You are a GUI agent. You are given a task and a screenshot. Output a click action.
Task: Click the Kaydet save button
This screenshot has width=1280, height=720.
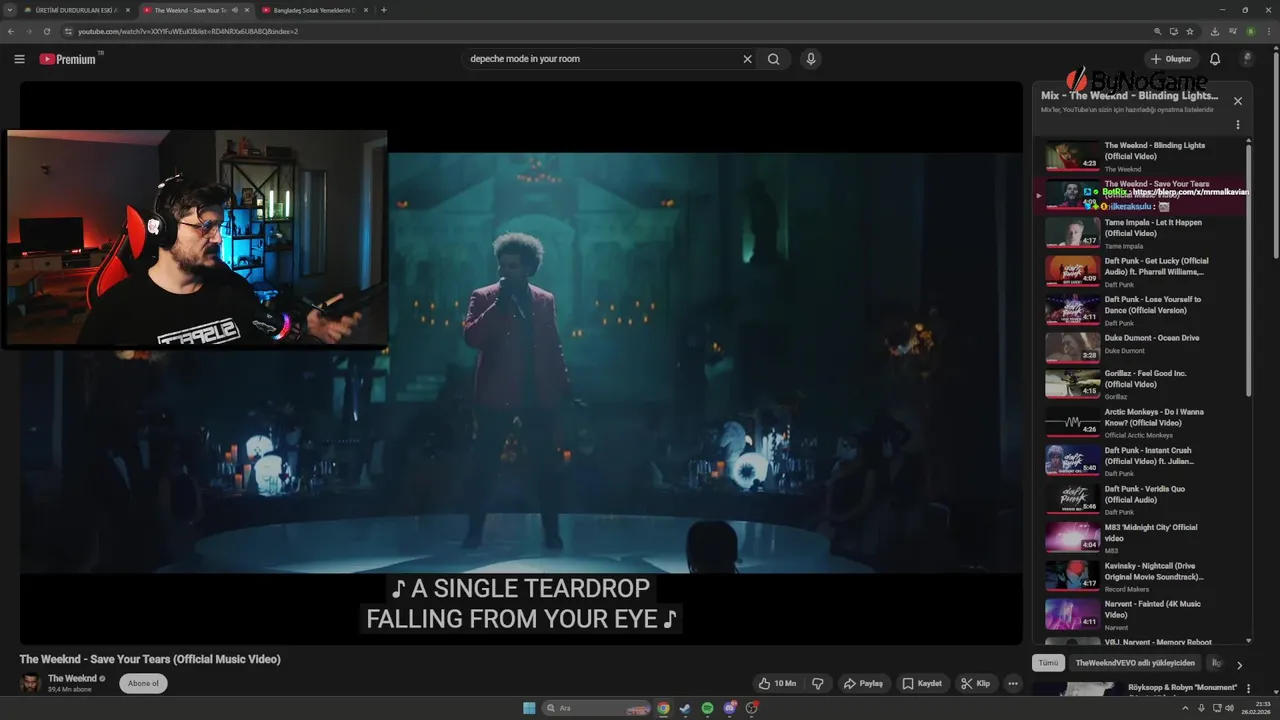922,684
